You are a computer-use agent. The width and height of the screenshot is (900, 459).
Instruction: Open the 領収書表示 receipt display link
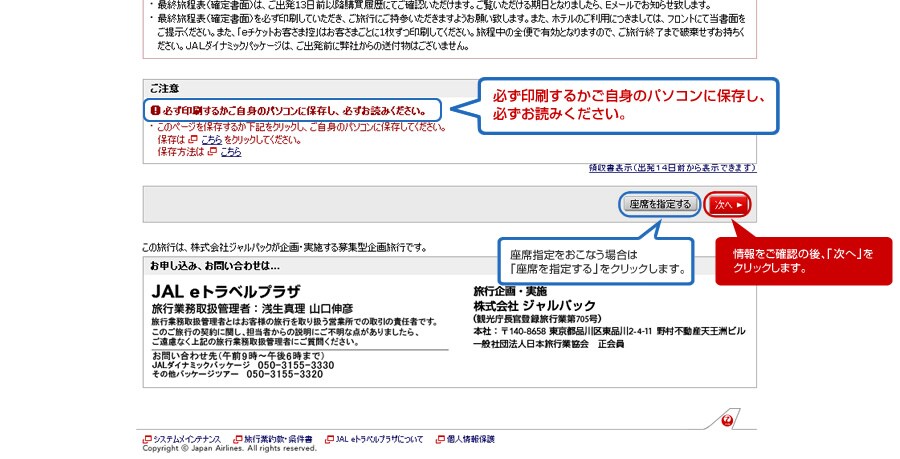click(673, 168)
